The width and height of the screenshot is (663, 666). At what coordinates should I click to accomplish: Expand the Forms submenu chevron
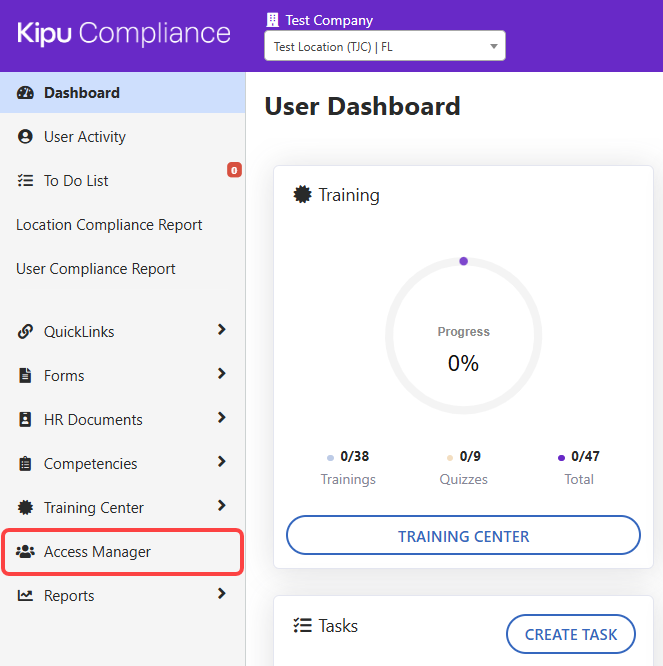pyautogui.click(x=222, y=374)
